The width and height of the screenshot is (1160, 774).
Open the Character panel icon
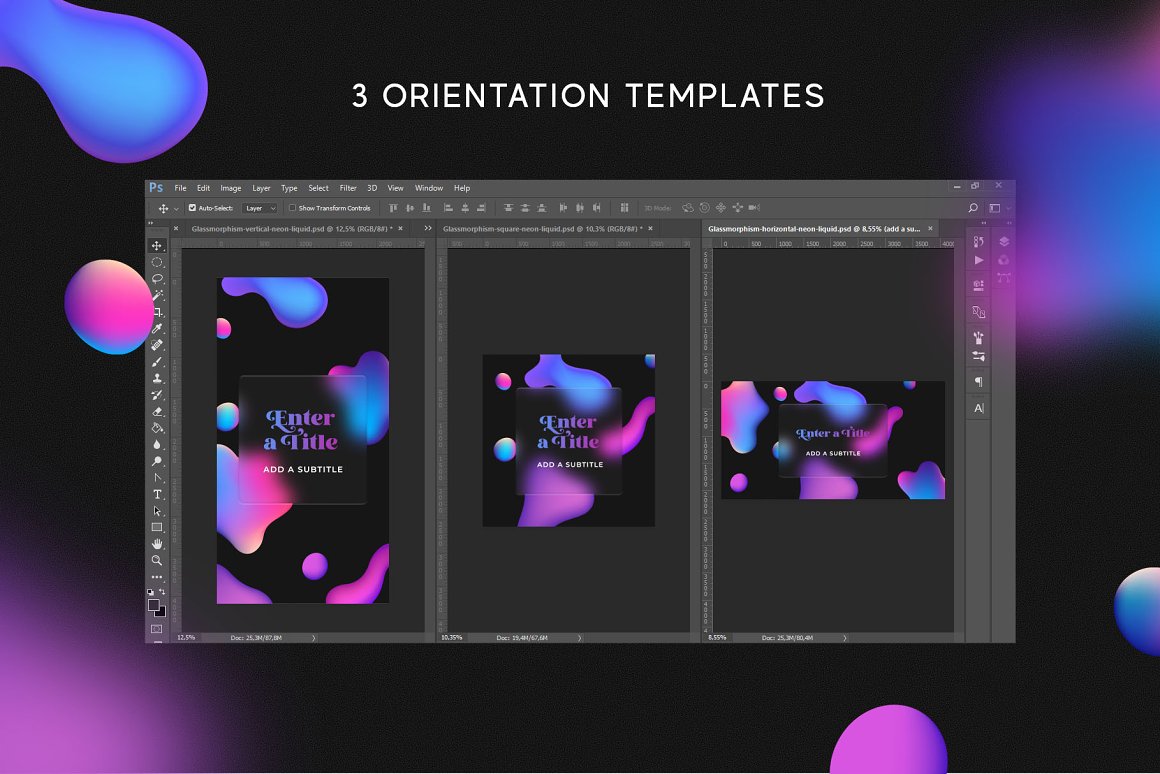[x=979, y=407]
